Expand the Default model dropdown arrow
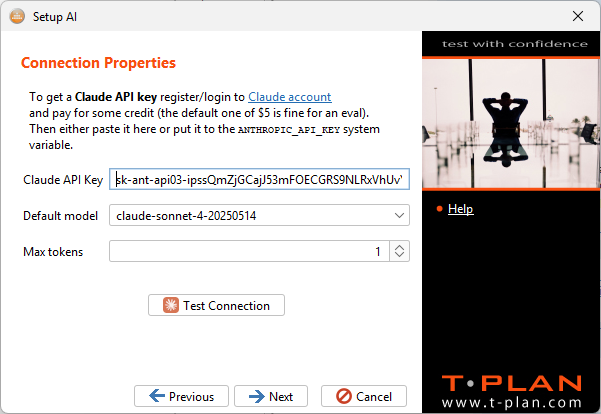Screen dimensions: 601x414 coord(399,215)
